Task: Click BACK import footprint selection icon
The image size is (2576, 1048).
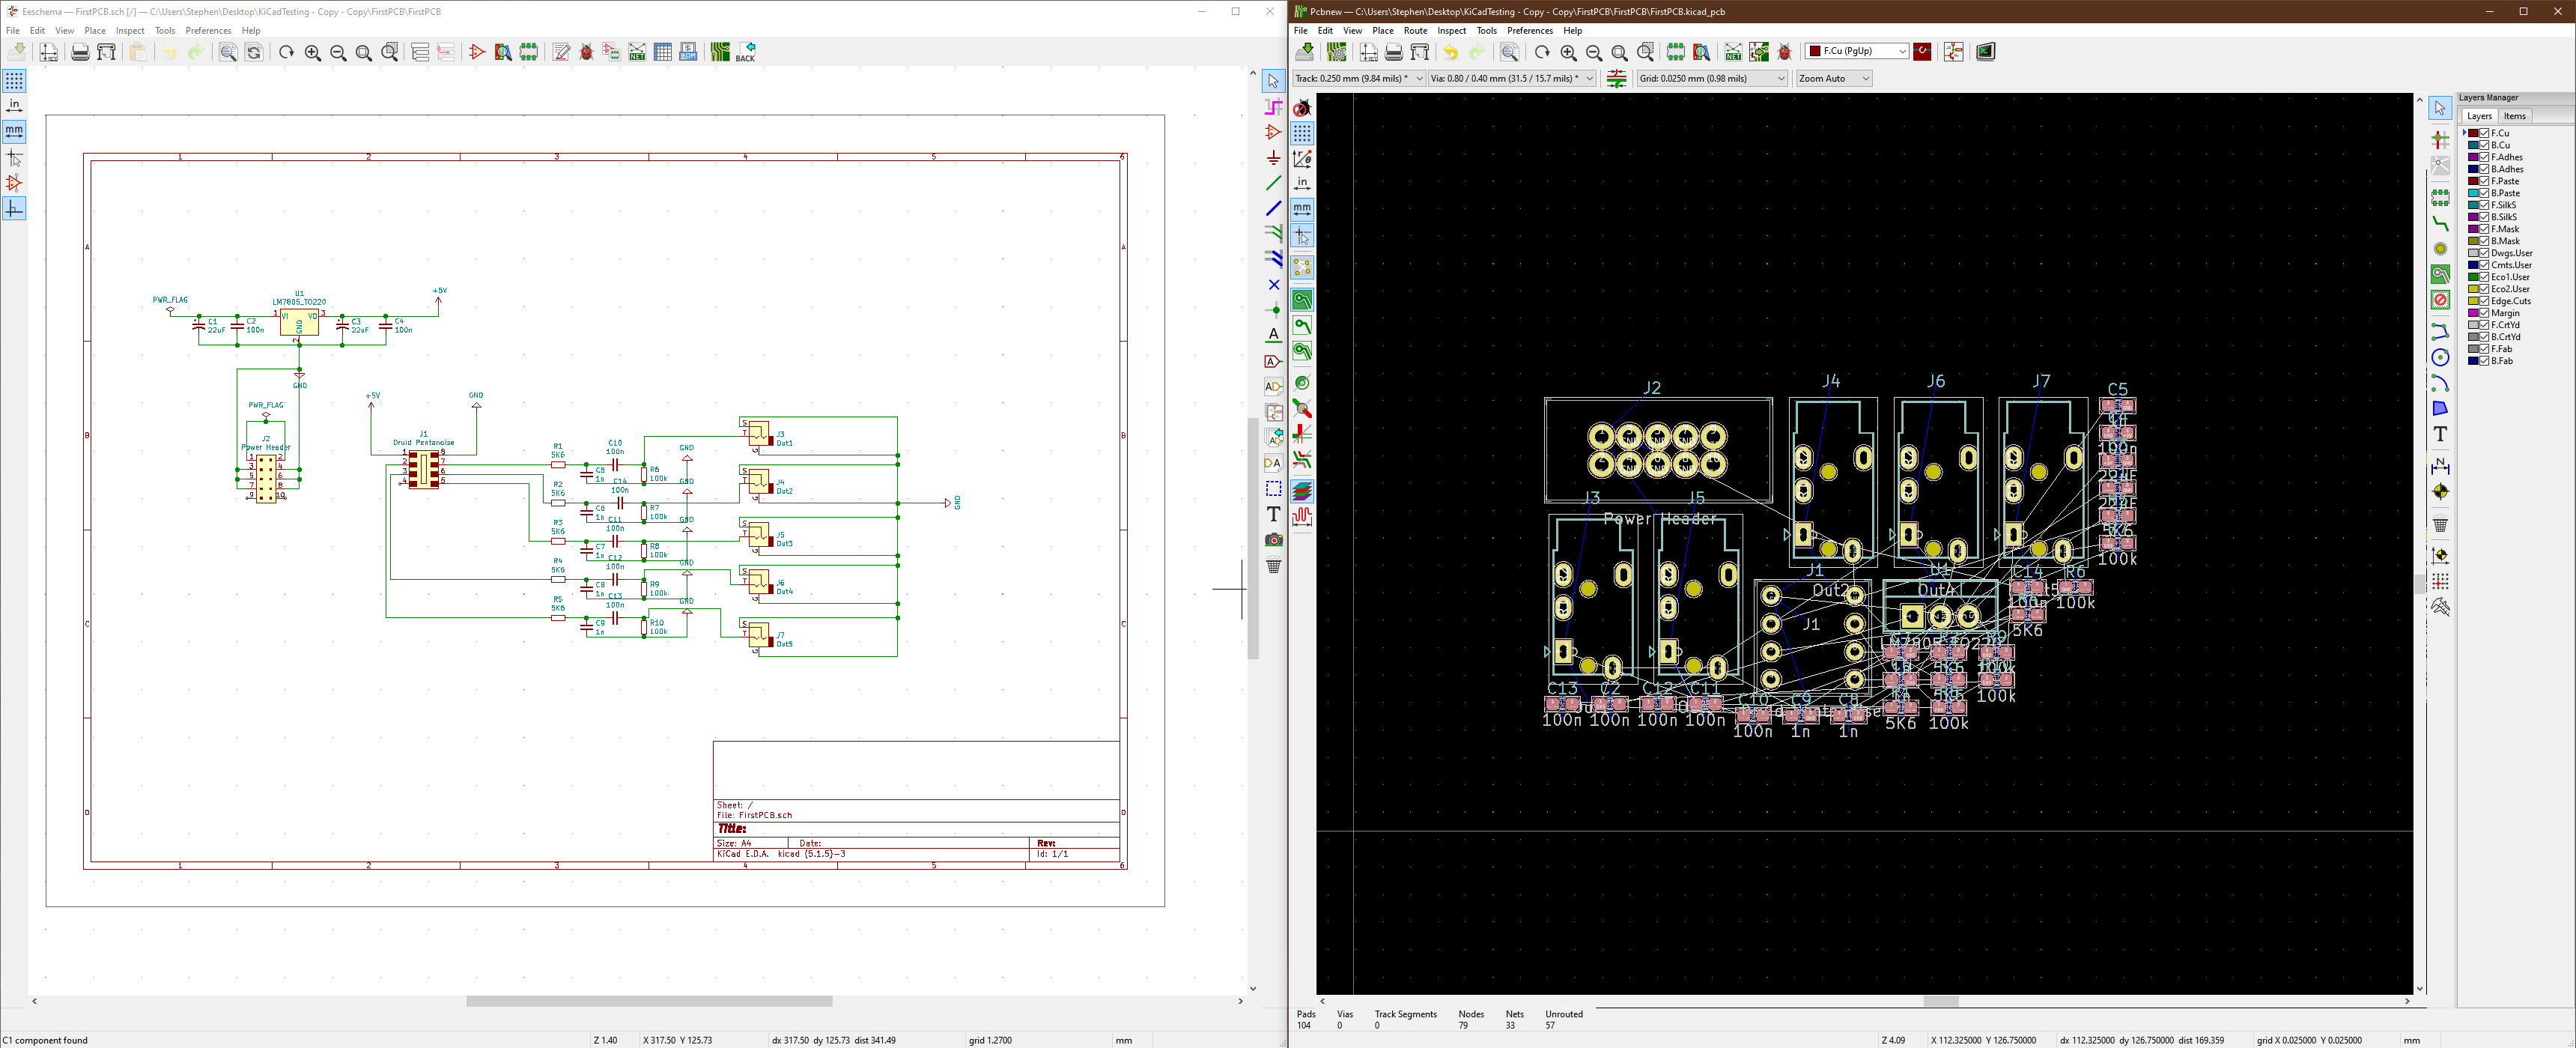Action: 746,52
